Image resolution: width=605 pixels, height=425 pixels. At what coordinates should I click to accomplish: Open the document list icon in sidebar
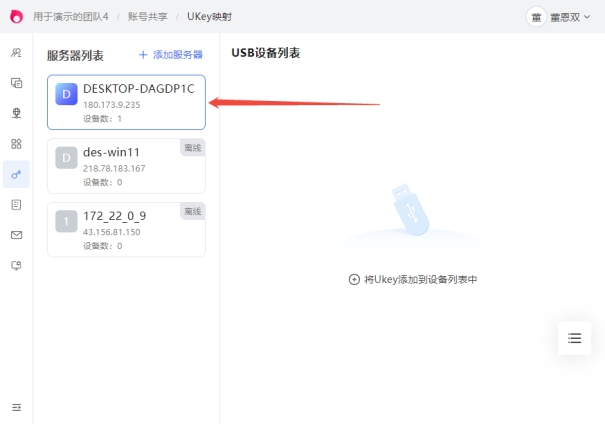pos(16,204)
